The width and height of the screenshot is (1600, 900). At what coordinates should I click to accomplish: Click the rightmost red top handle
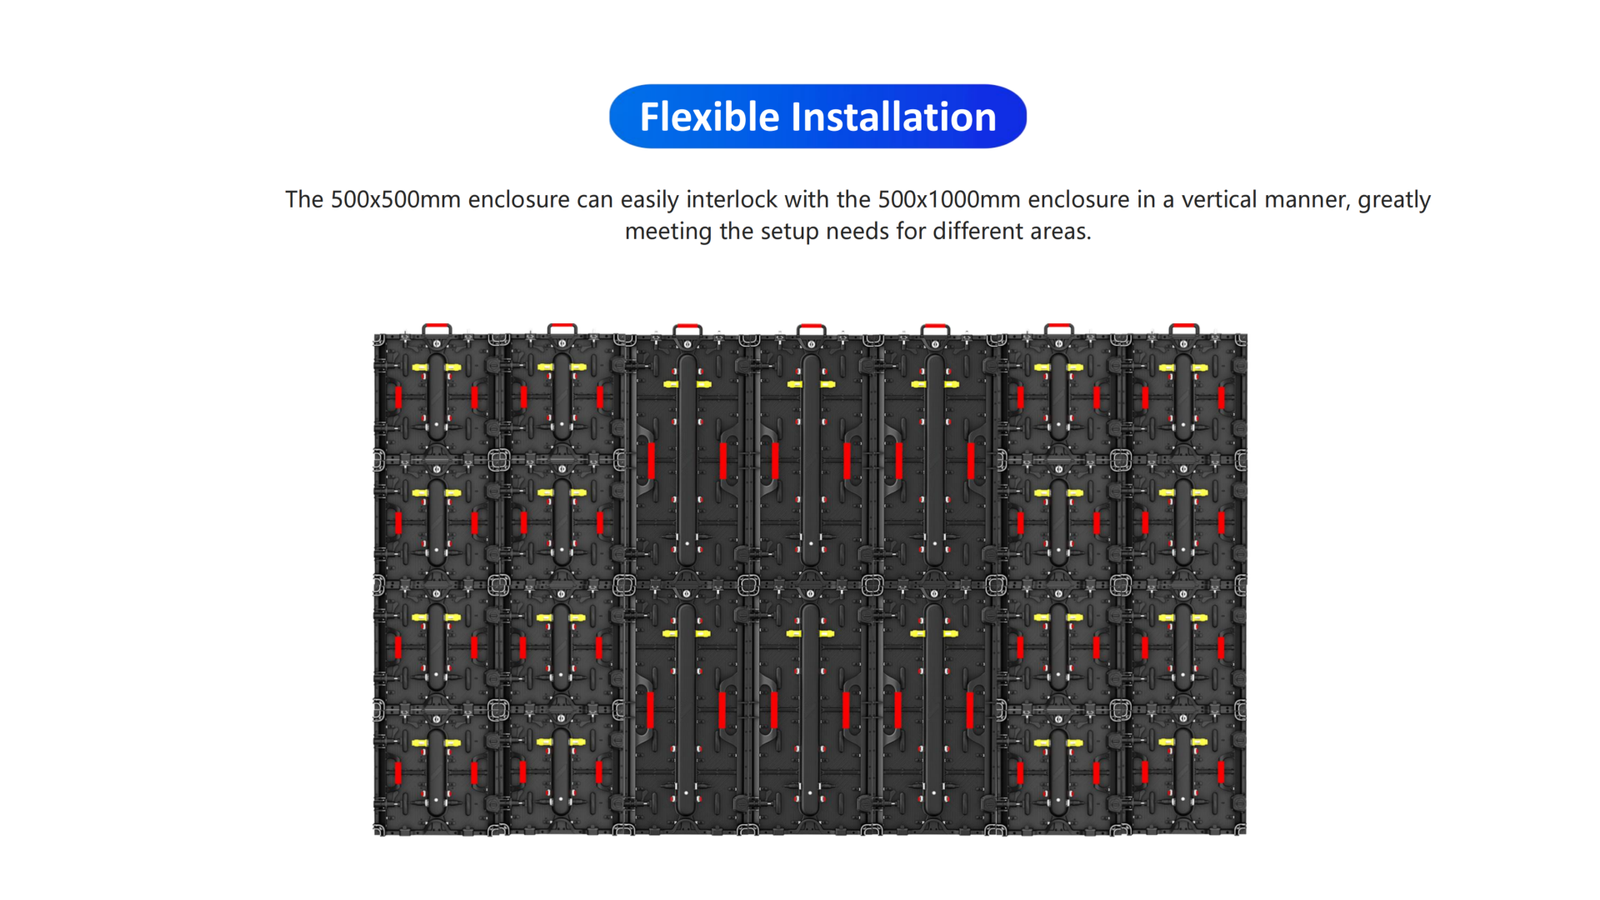(x=1184, y=328)
